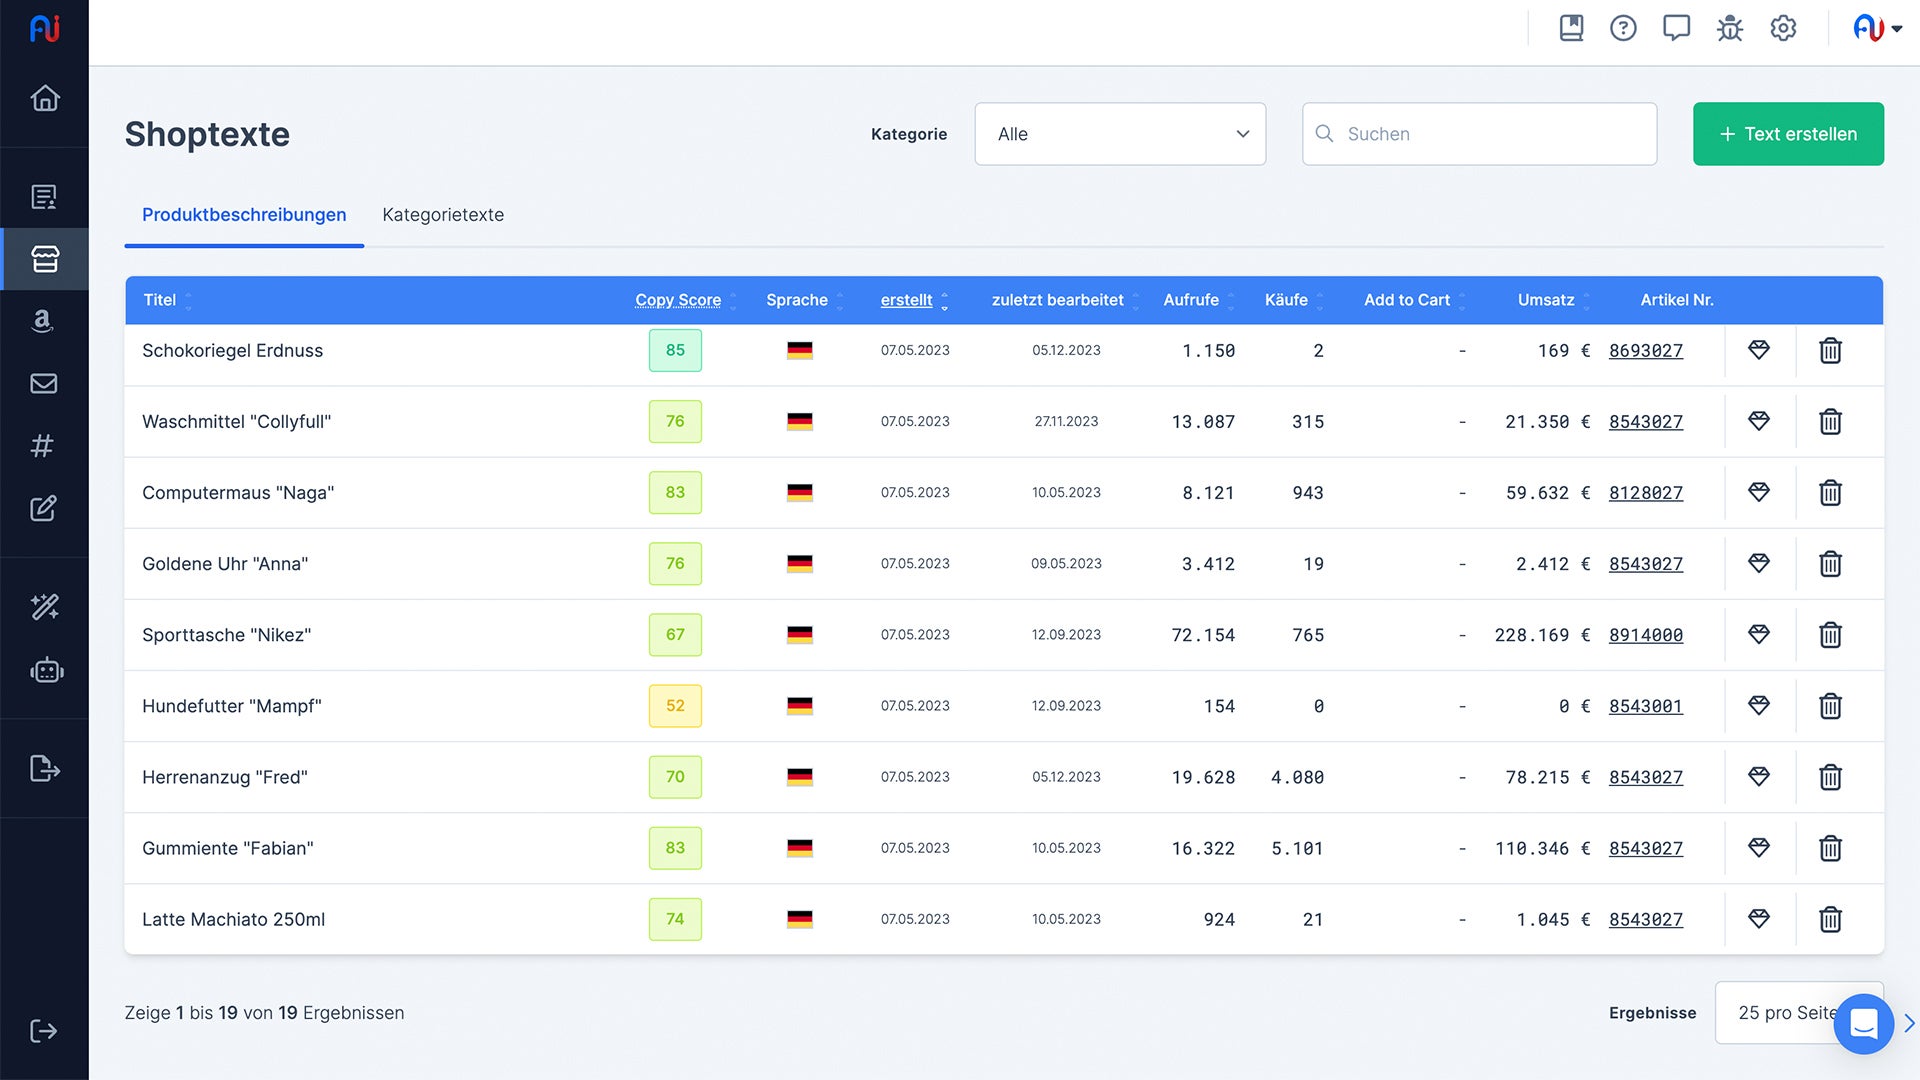Open the help question mark icon
Screen dimensions: 1920x1080
coord(1623,28)
